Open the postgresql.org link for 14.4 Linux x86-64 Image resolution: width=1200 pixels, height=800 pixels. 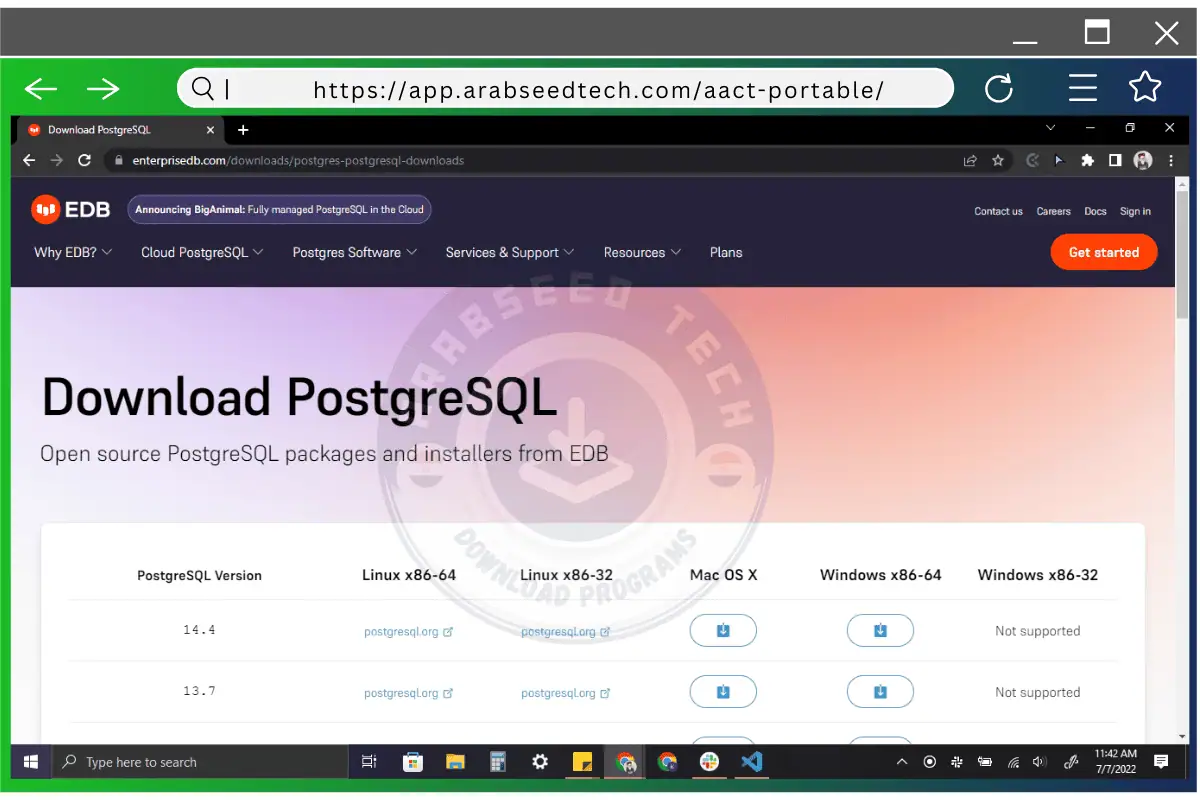(403, 631)
